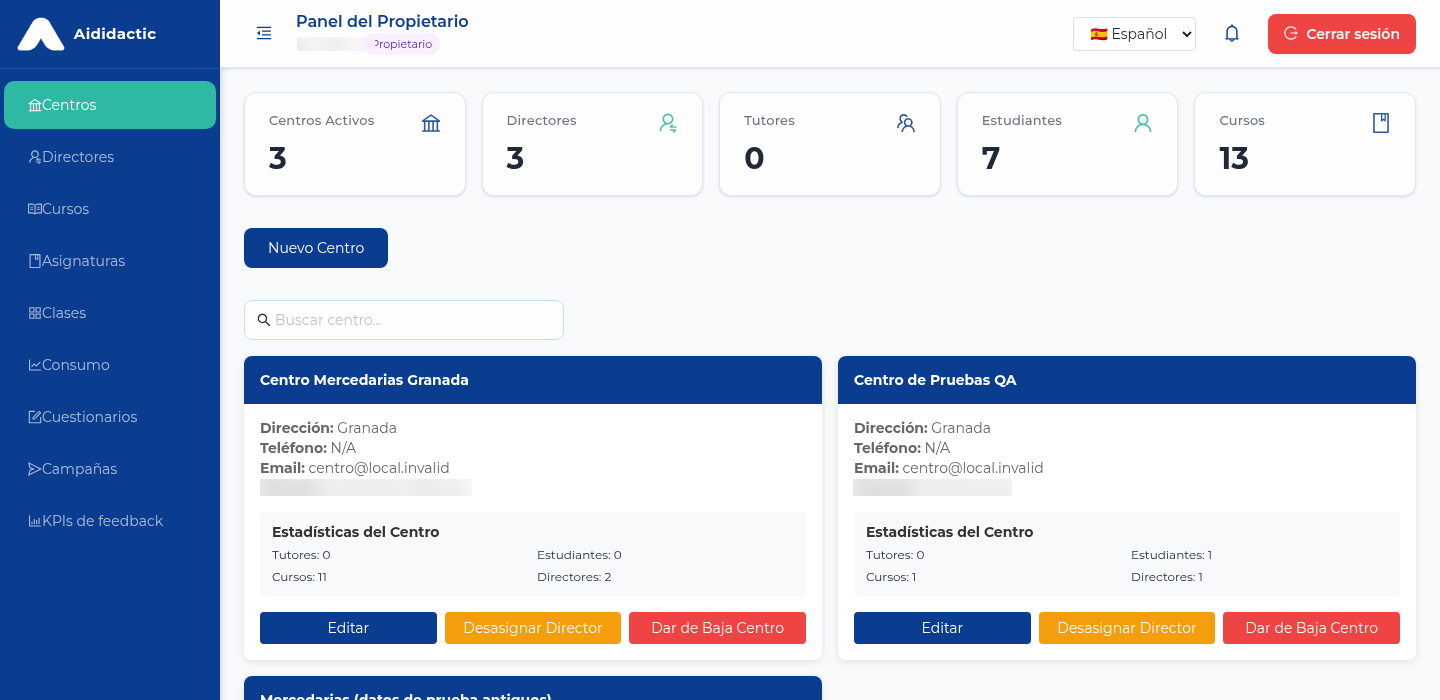Screen dimensions: 1440x700
Task: Click the Campañas send icon in sidebar
Action: point(35,469)
